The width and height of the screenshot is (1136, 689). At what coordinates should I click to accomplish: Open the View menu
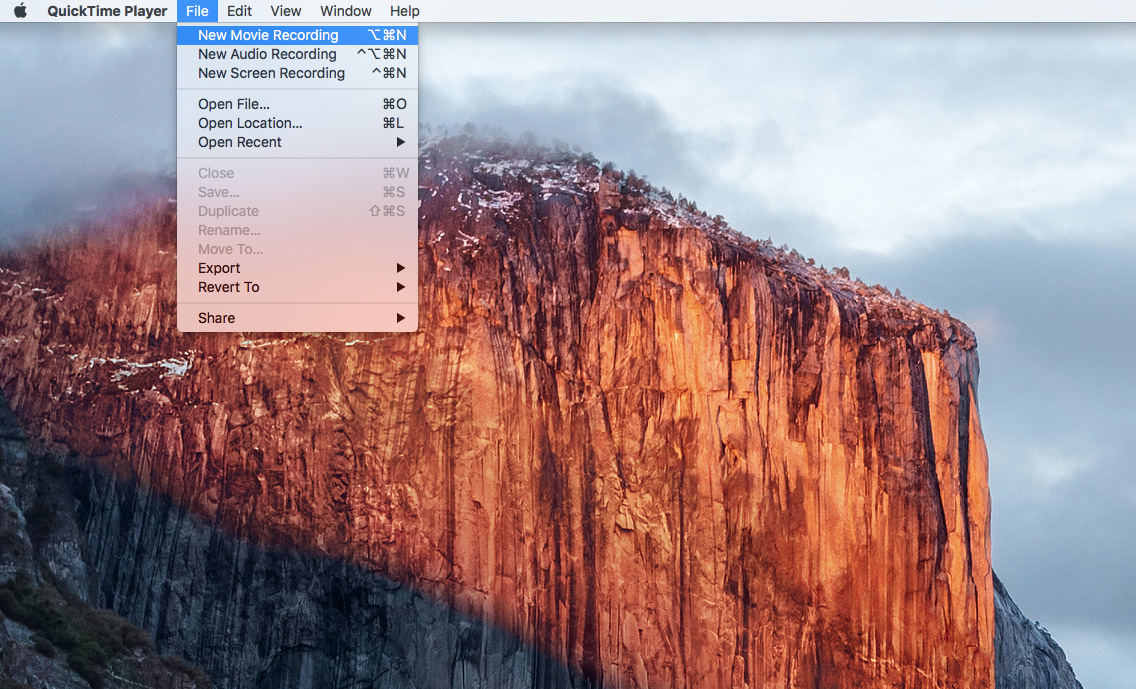point(285,11)
